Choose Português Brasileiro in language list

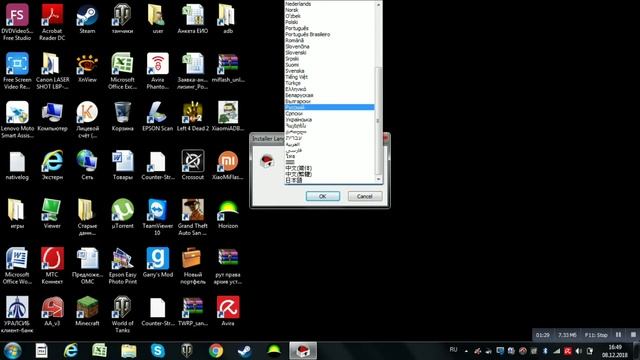[x=329, y=34]
